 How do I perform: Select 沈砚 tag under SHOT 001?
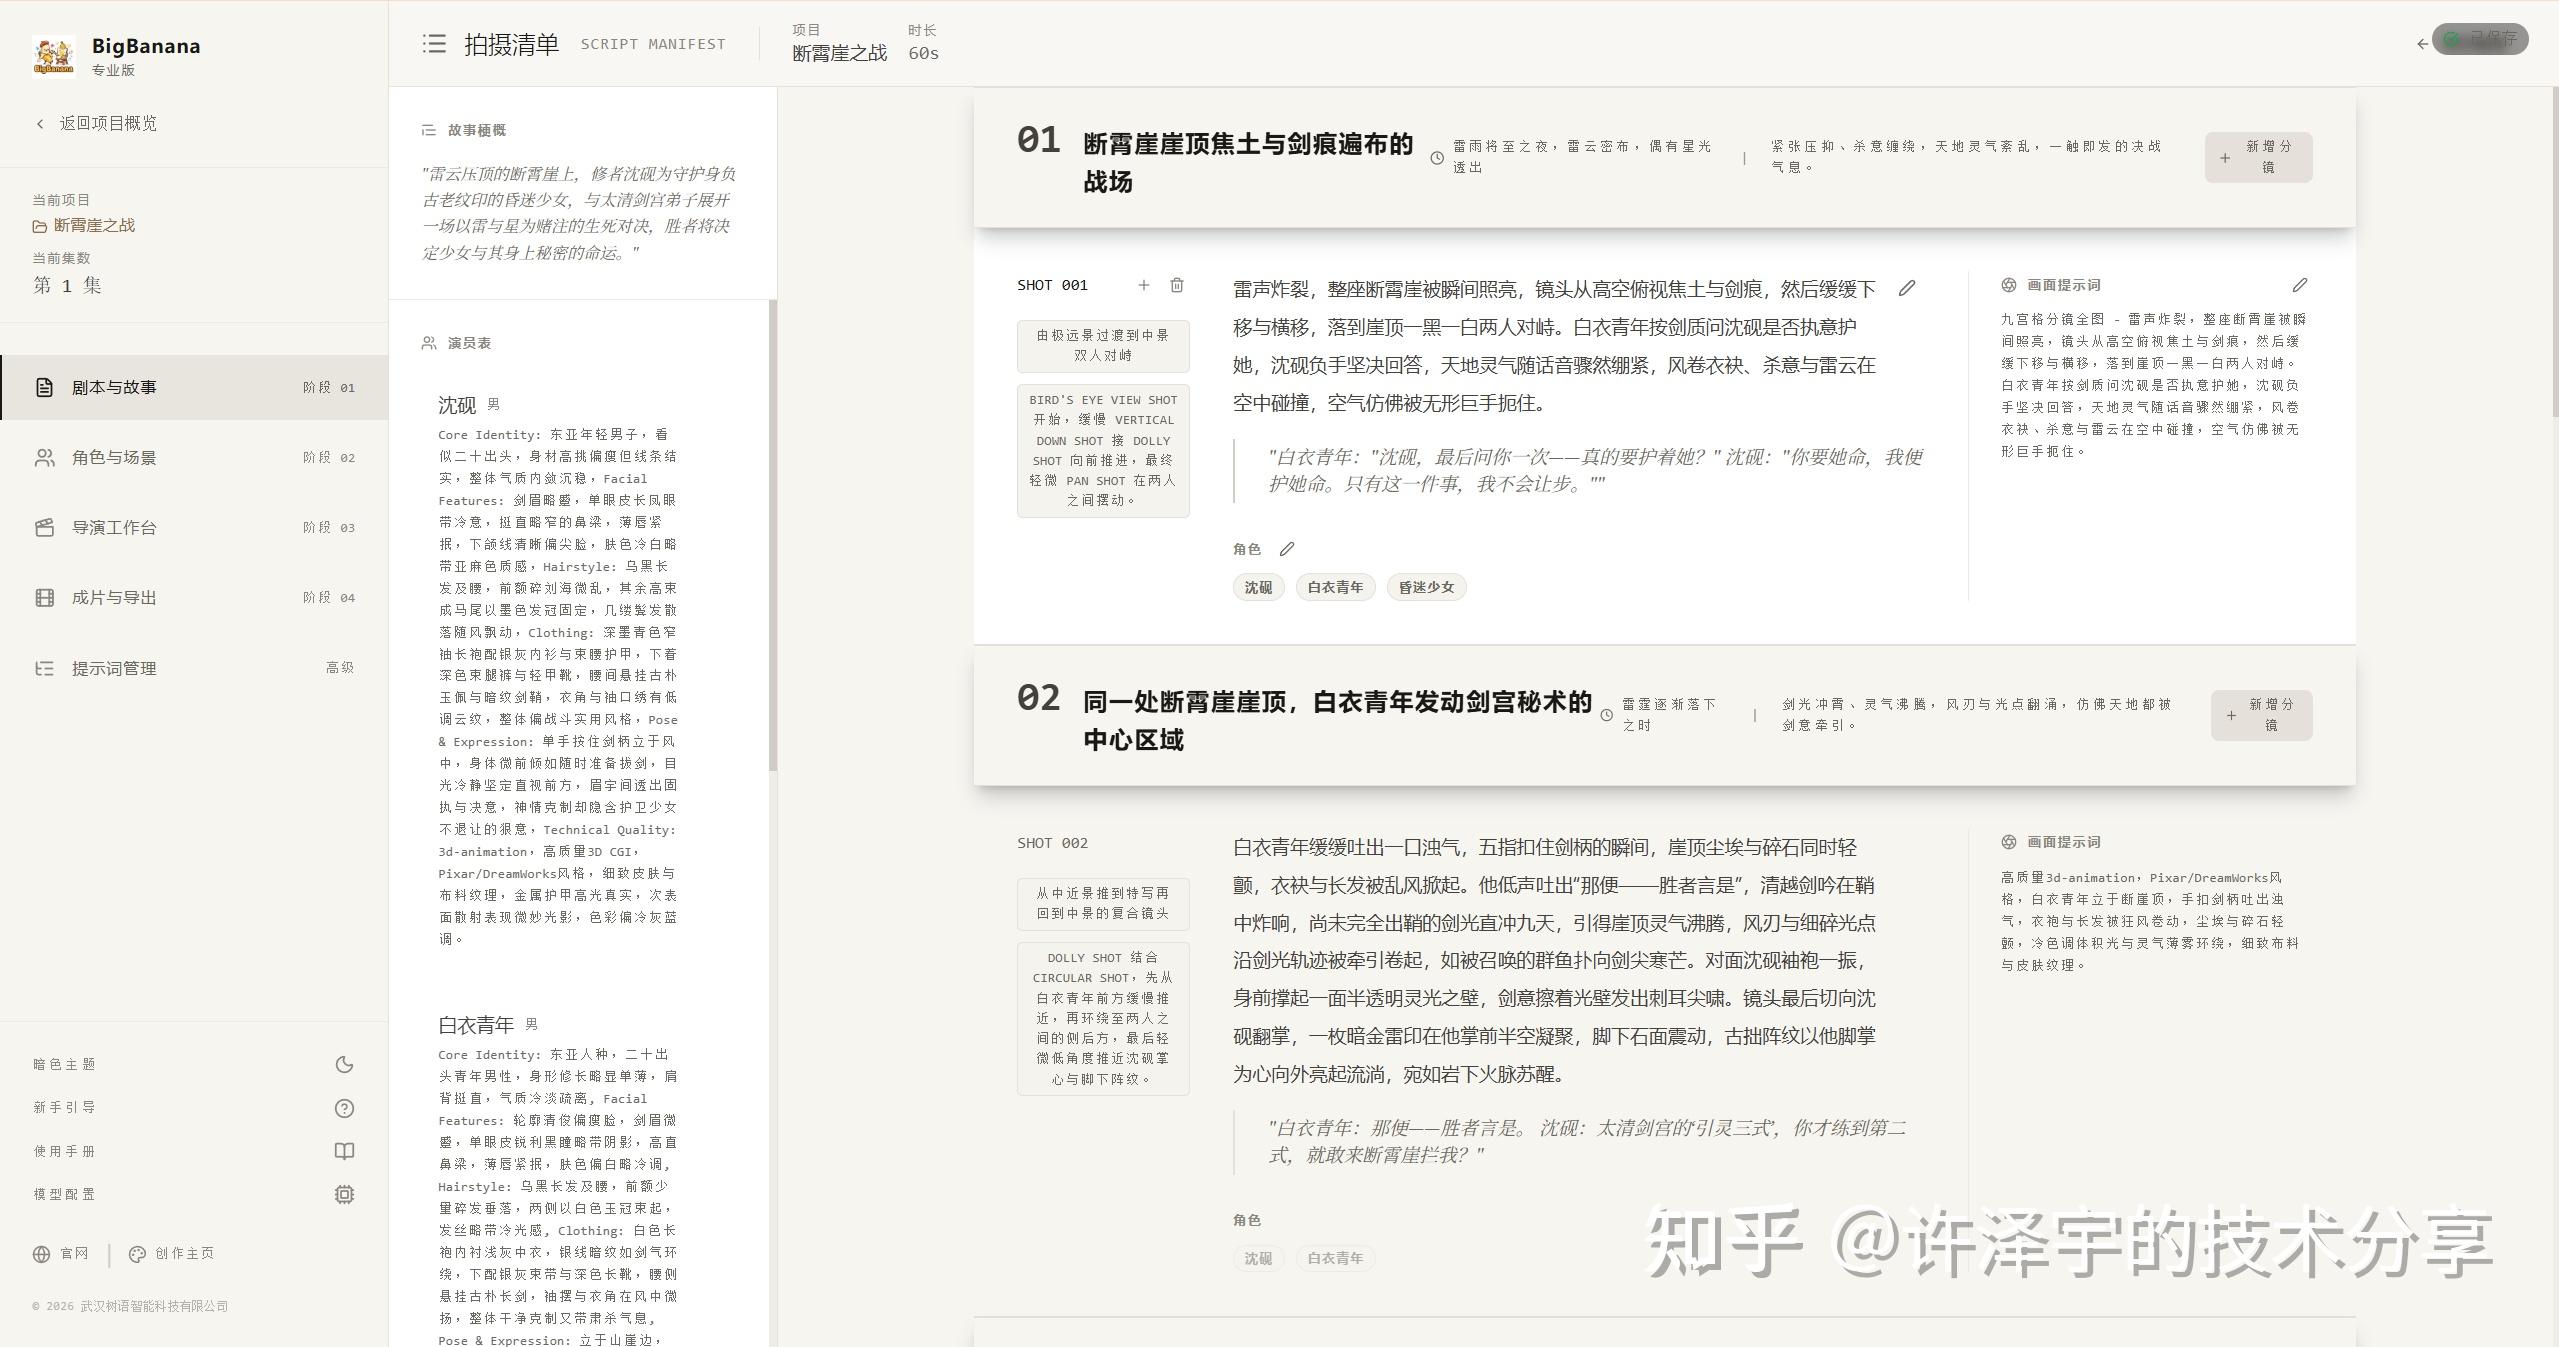1258,587
